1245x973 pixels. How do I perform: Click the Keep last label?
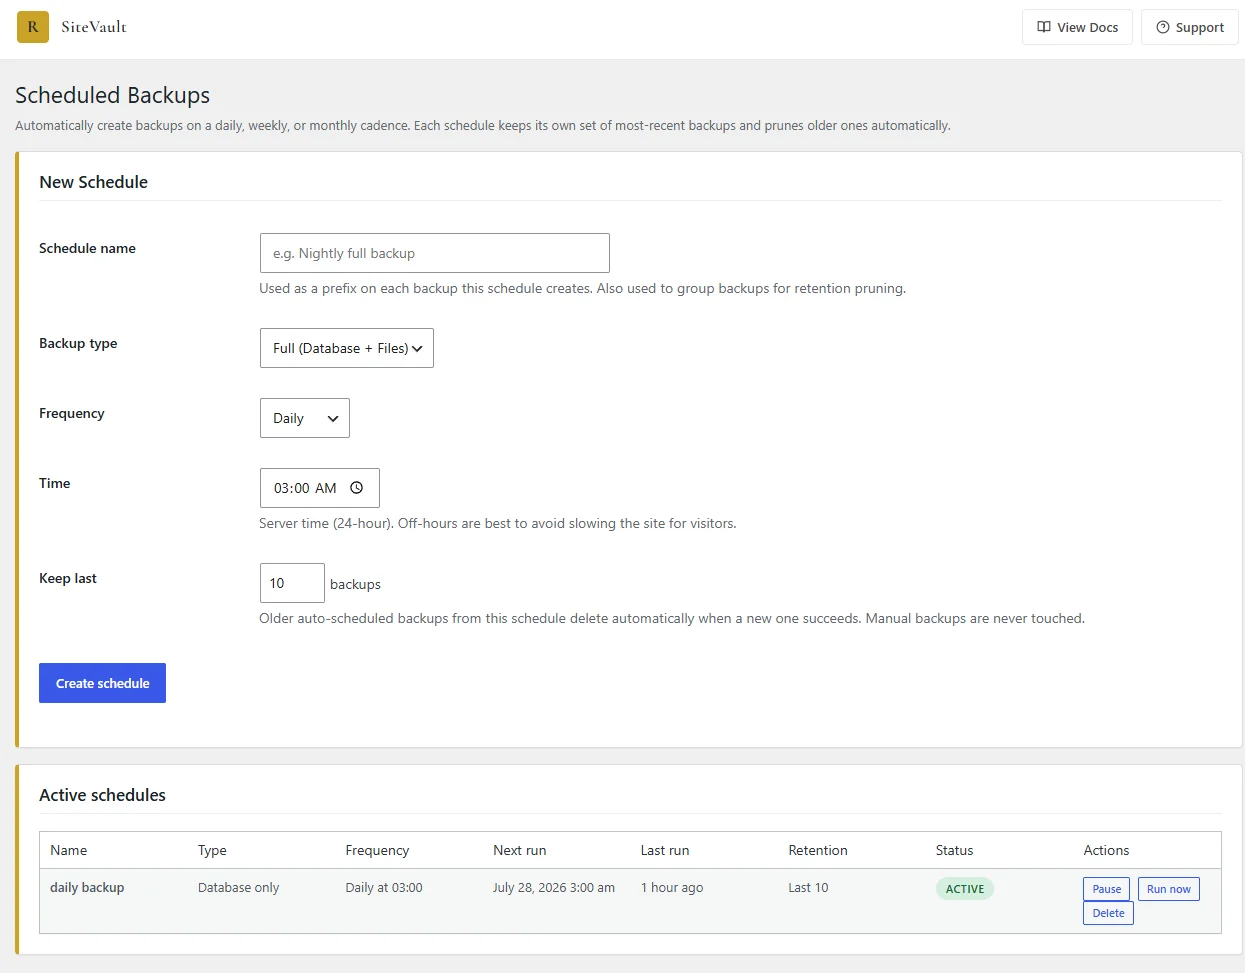(68, 578)
